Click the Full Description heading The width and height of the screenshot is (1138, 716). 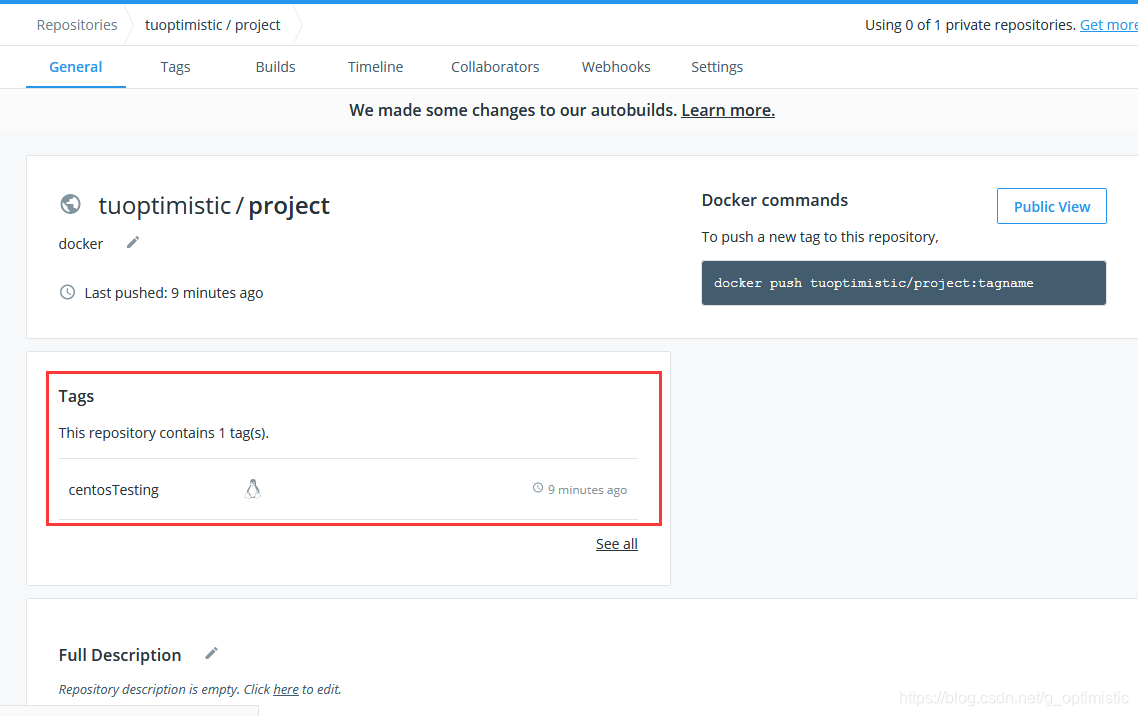point(120,655)
